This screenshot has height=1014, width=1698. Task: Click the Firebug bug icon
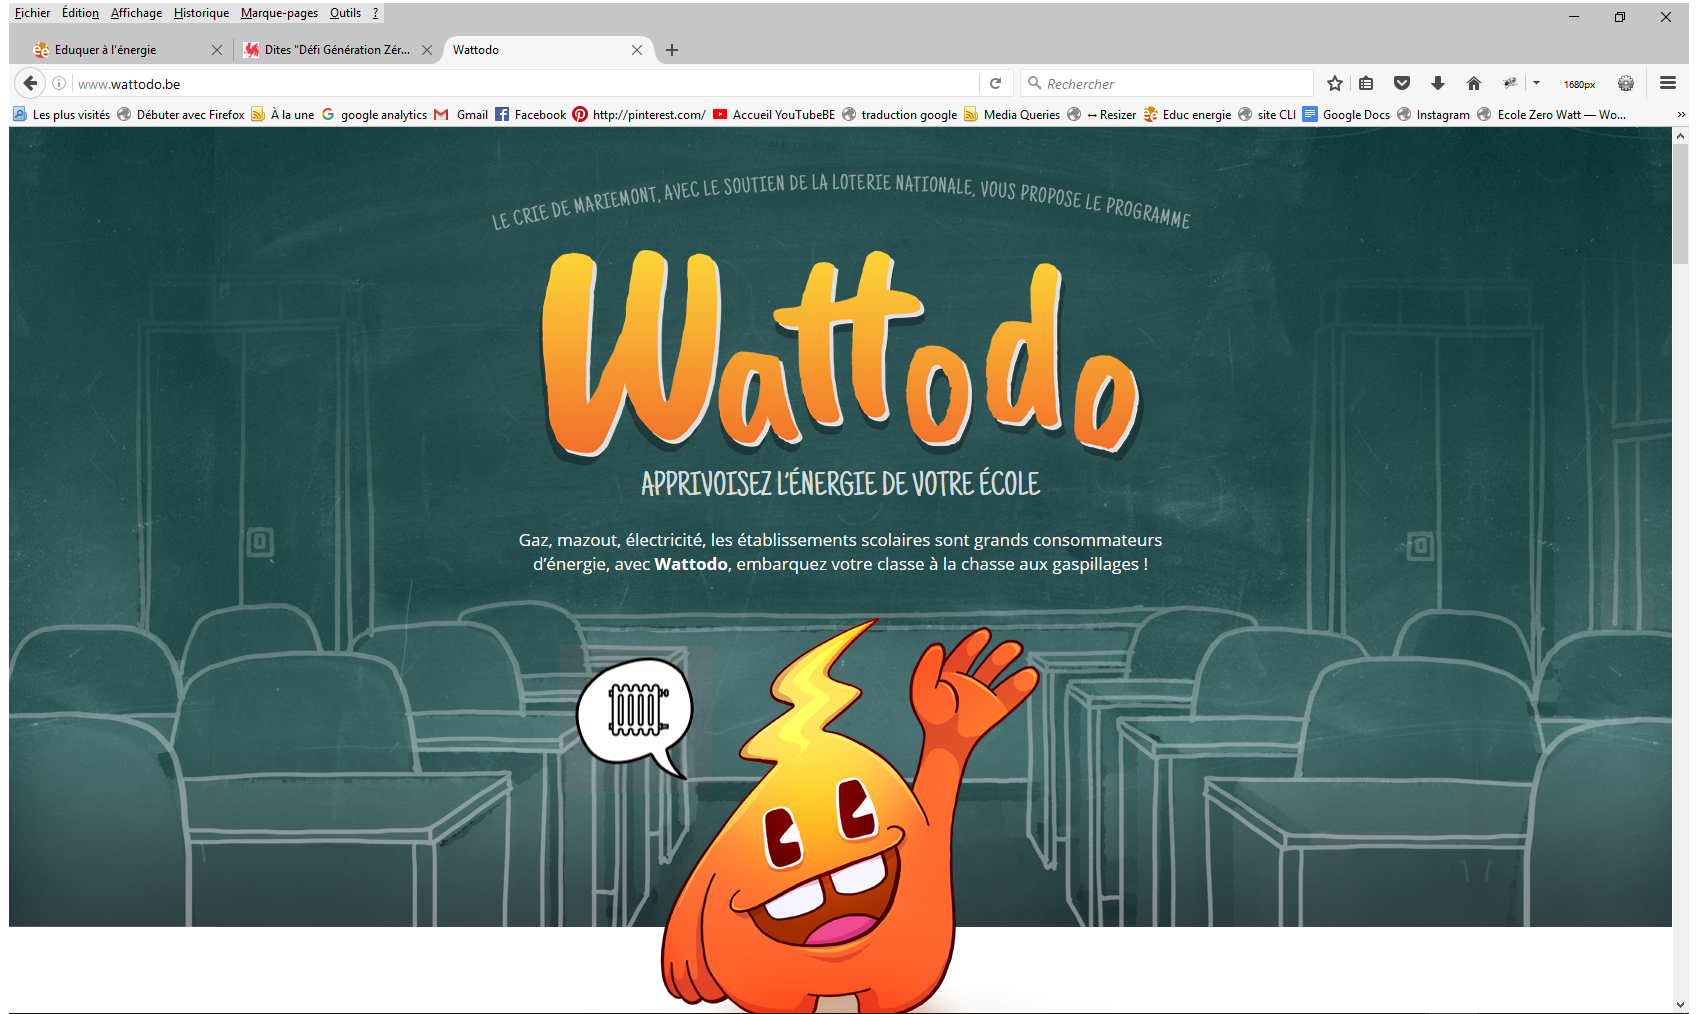coord(1510,84)
